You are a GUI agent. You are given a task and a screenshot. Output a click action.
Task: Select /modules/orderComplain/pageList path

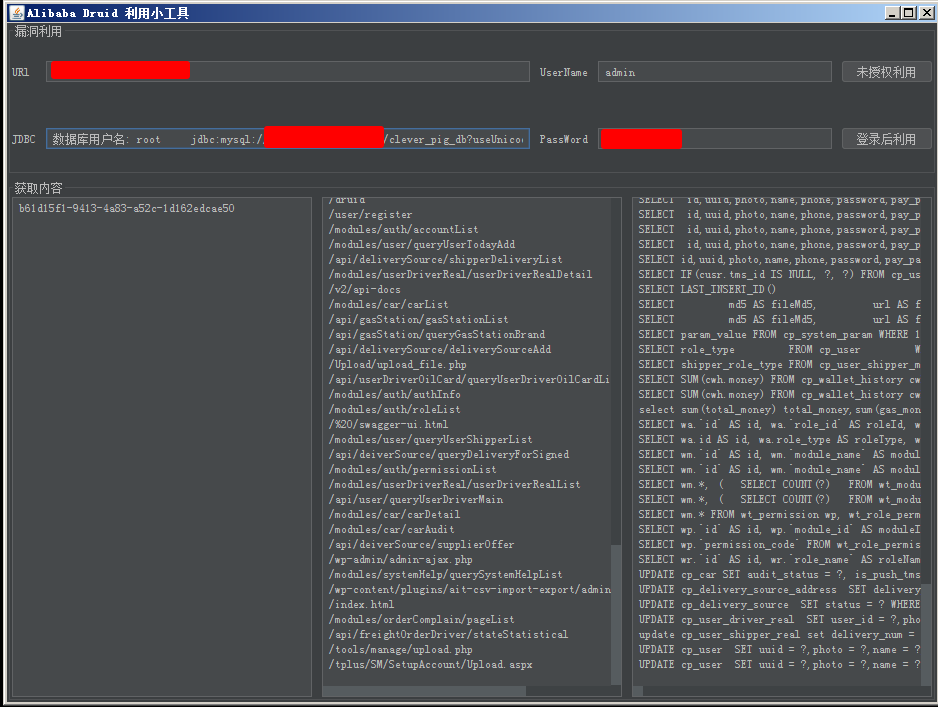421,619
